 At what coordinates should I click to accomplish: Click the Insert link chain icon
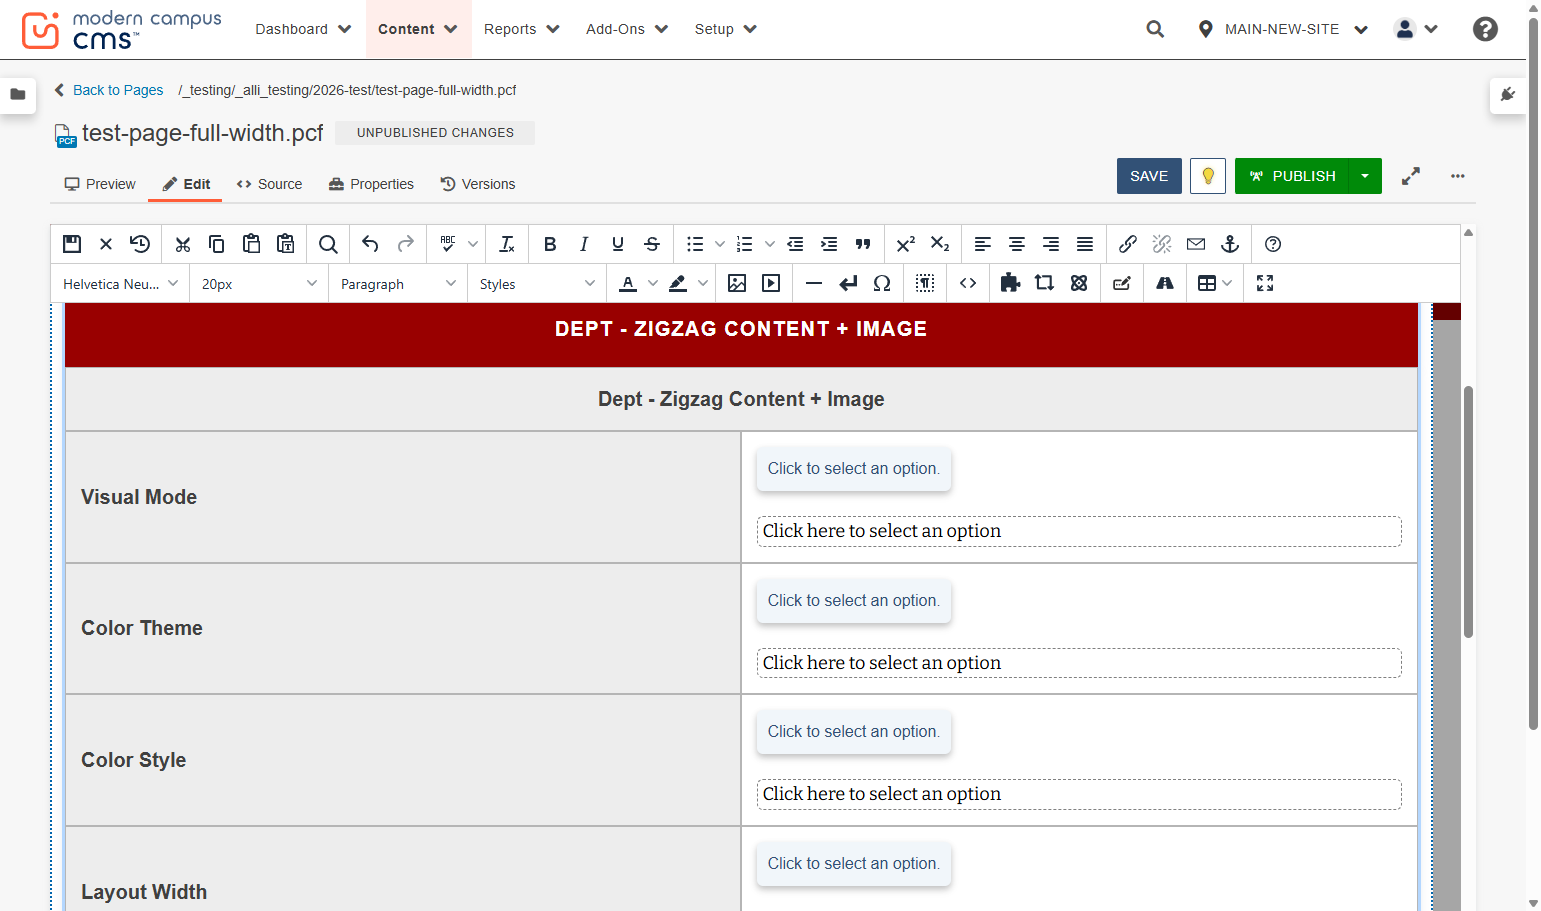tap(1128, 244)
